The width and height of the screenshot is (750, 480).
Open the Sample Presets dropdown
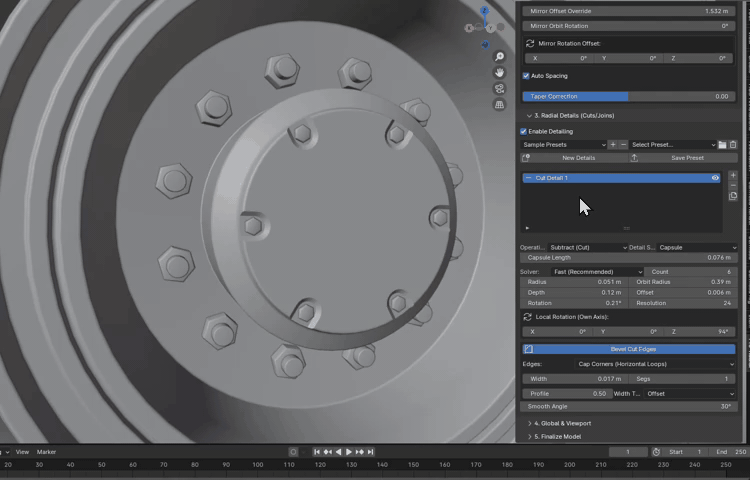(563, 145)
